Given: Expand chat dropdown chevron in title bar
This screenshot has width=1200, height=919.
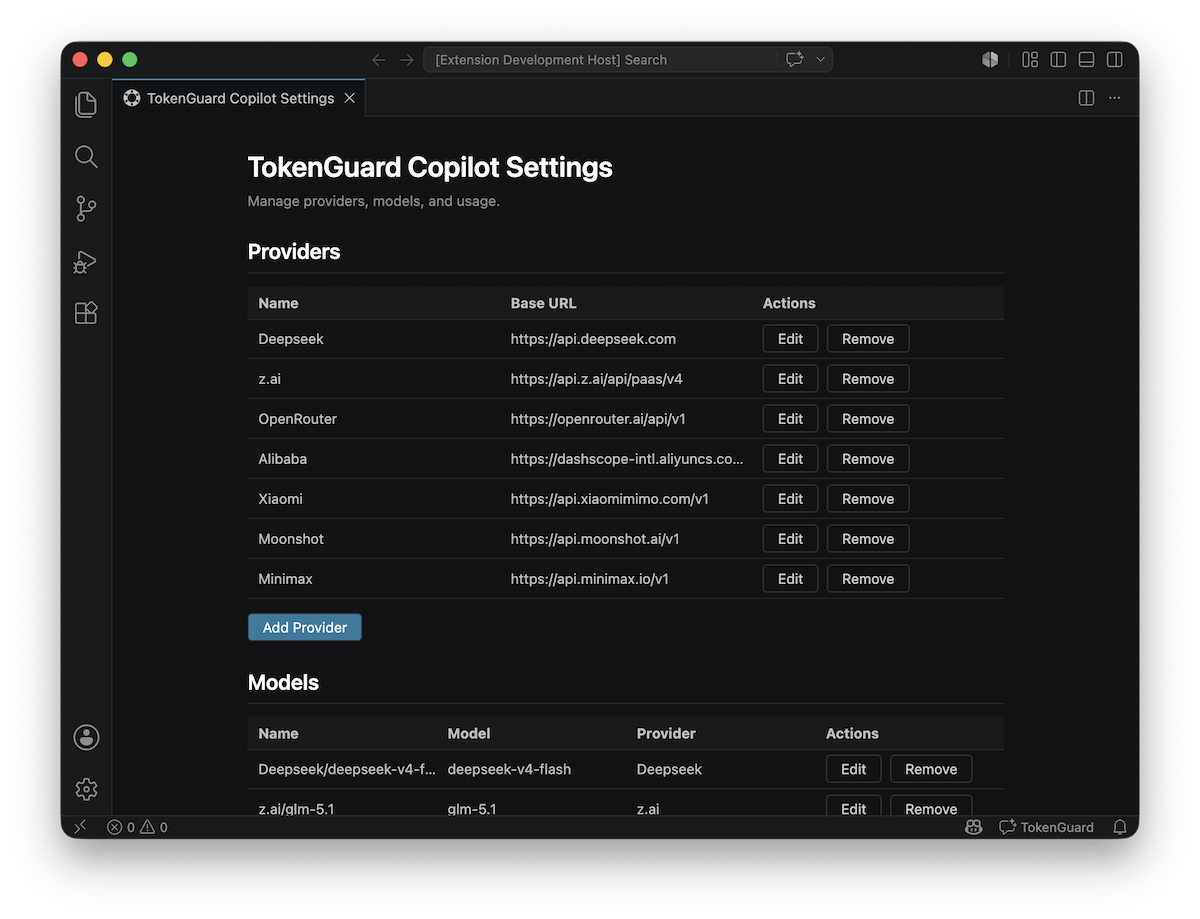Looking at the screenshot, I should pos(821,60).
